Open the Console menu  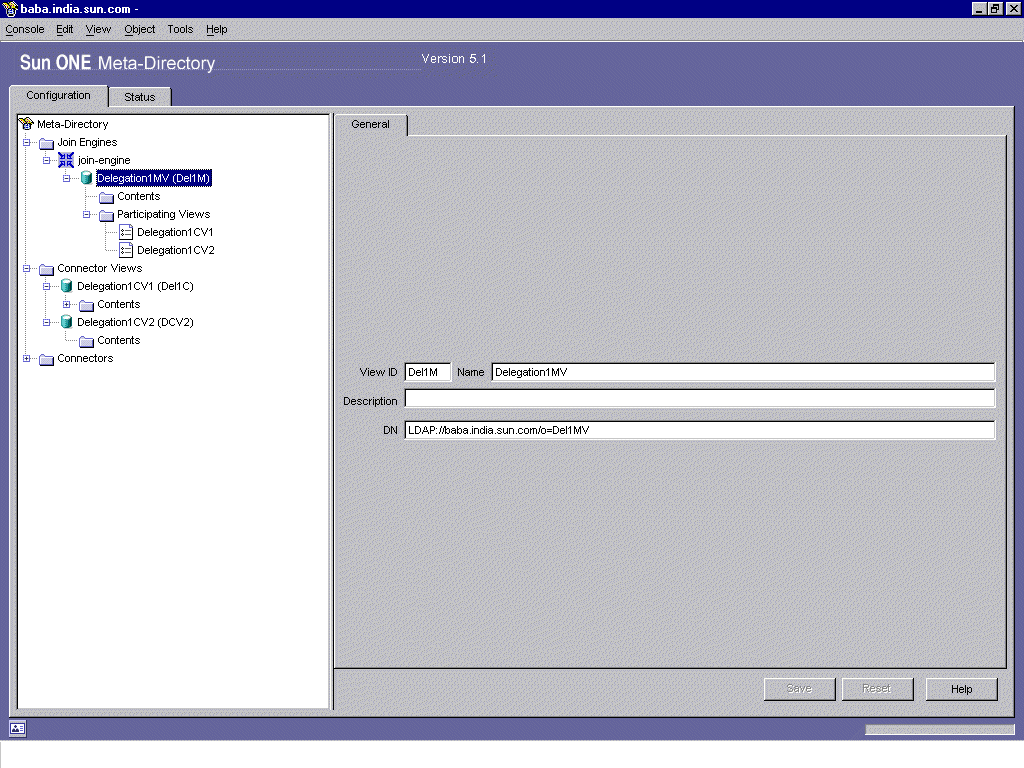(25, 29)
